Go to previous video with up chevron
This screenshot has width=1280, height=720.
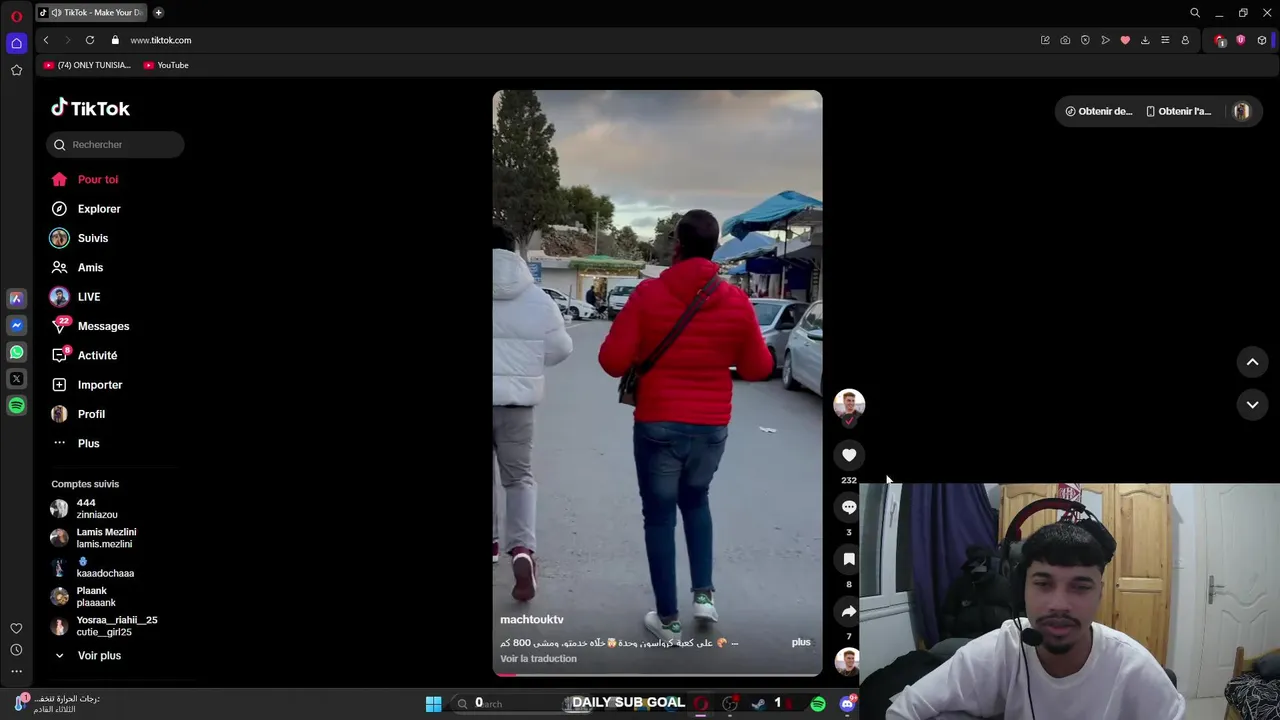(x=1252, y=362)
